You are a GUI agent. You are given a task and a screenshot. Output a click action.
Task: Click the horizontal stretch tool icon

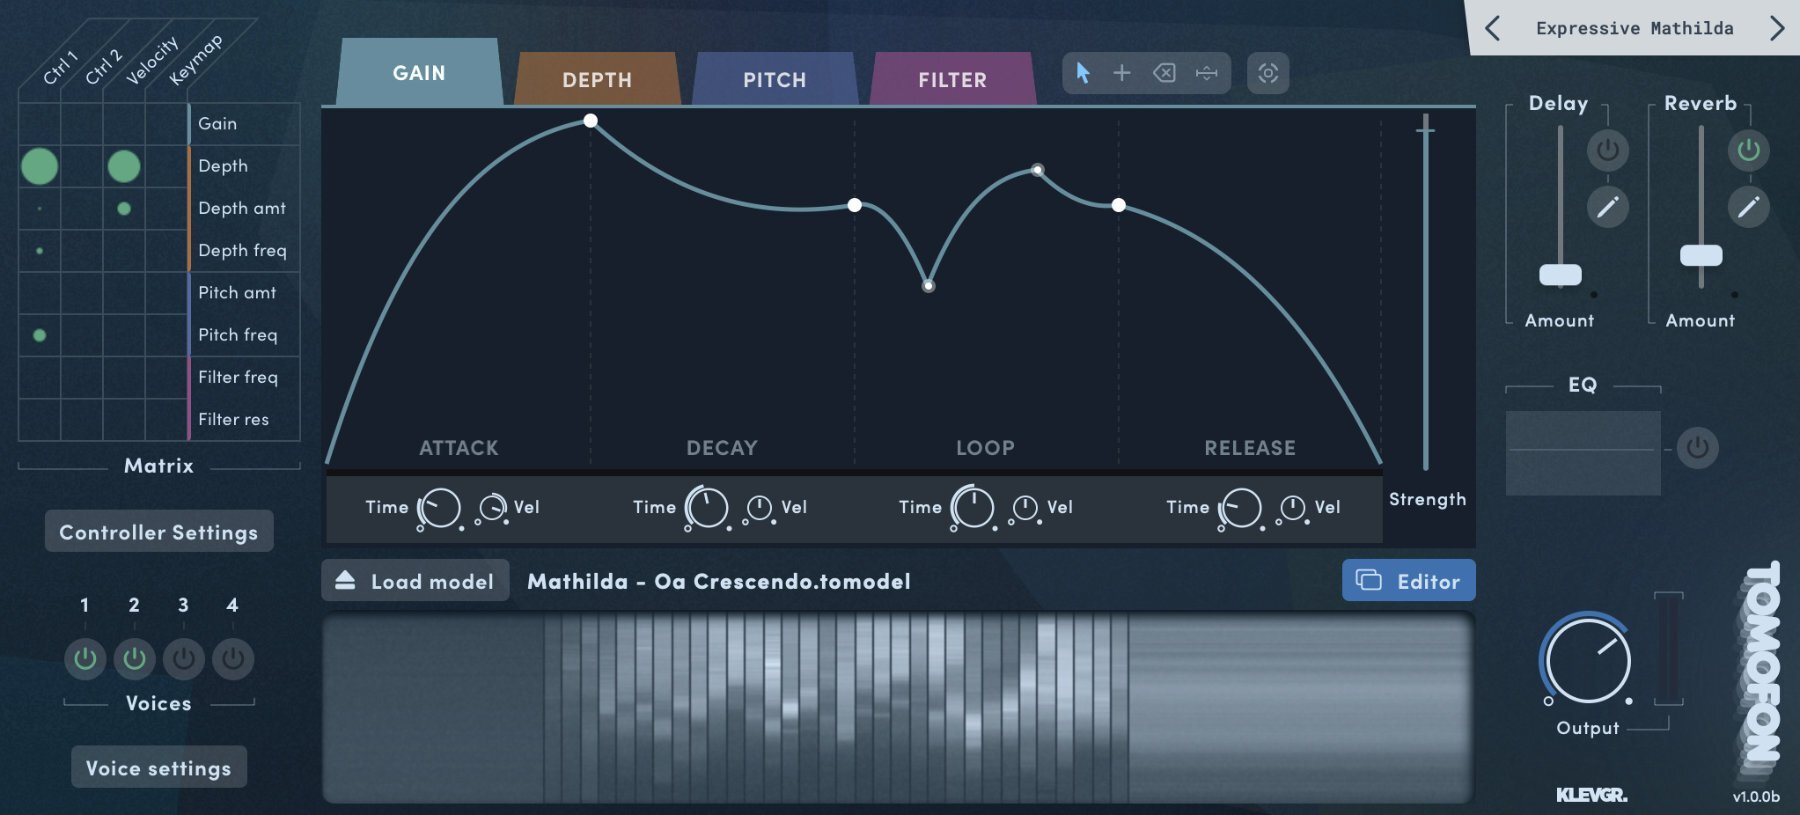pyautogui.click(x=1207, y=73)
